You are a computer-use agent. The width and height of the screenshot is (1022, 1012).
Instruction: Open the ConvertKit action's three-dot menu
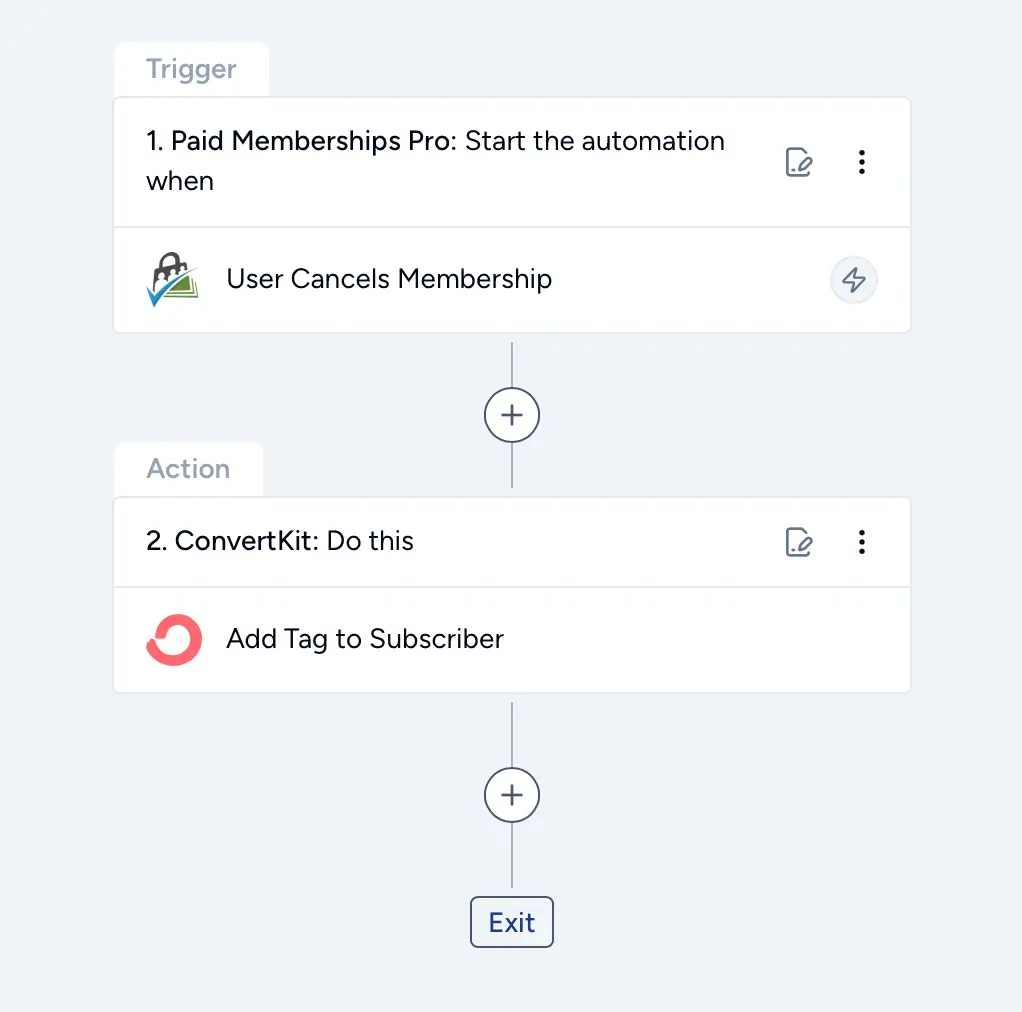(x=862, y=542)
